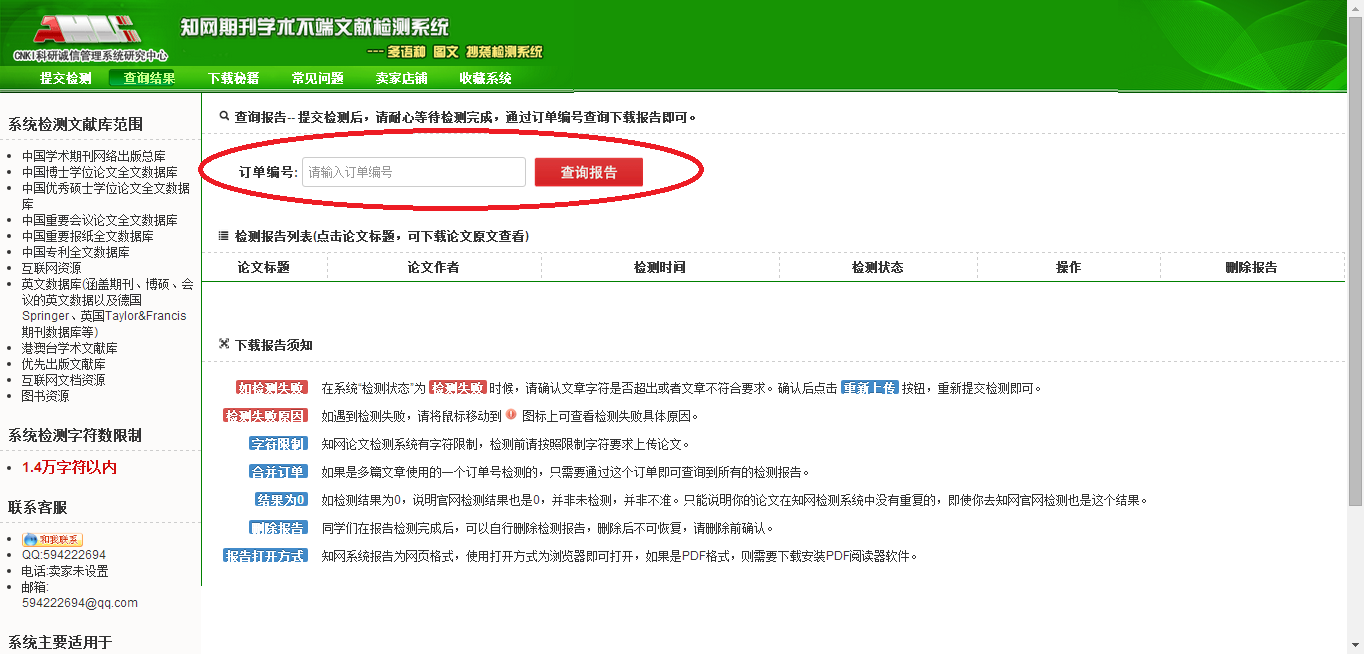This screenshot has height=654, width=1364.
Task: Click the 联系客服 sidebar heading
Action: click(36, 507)
